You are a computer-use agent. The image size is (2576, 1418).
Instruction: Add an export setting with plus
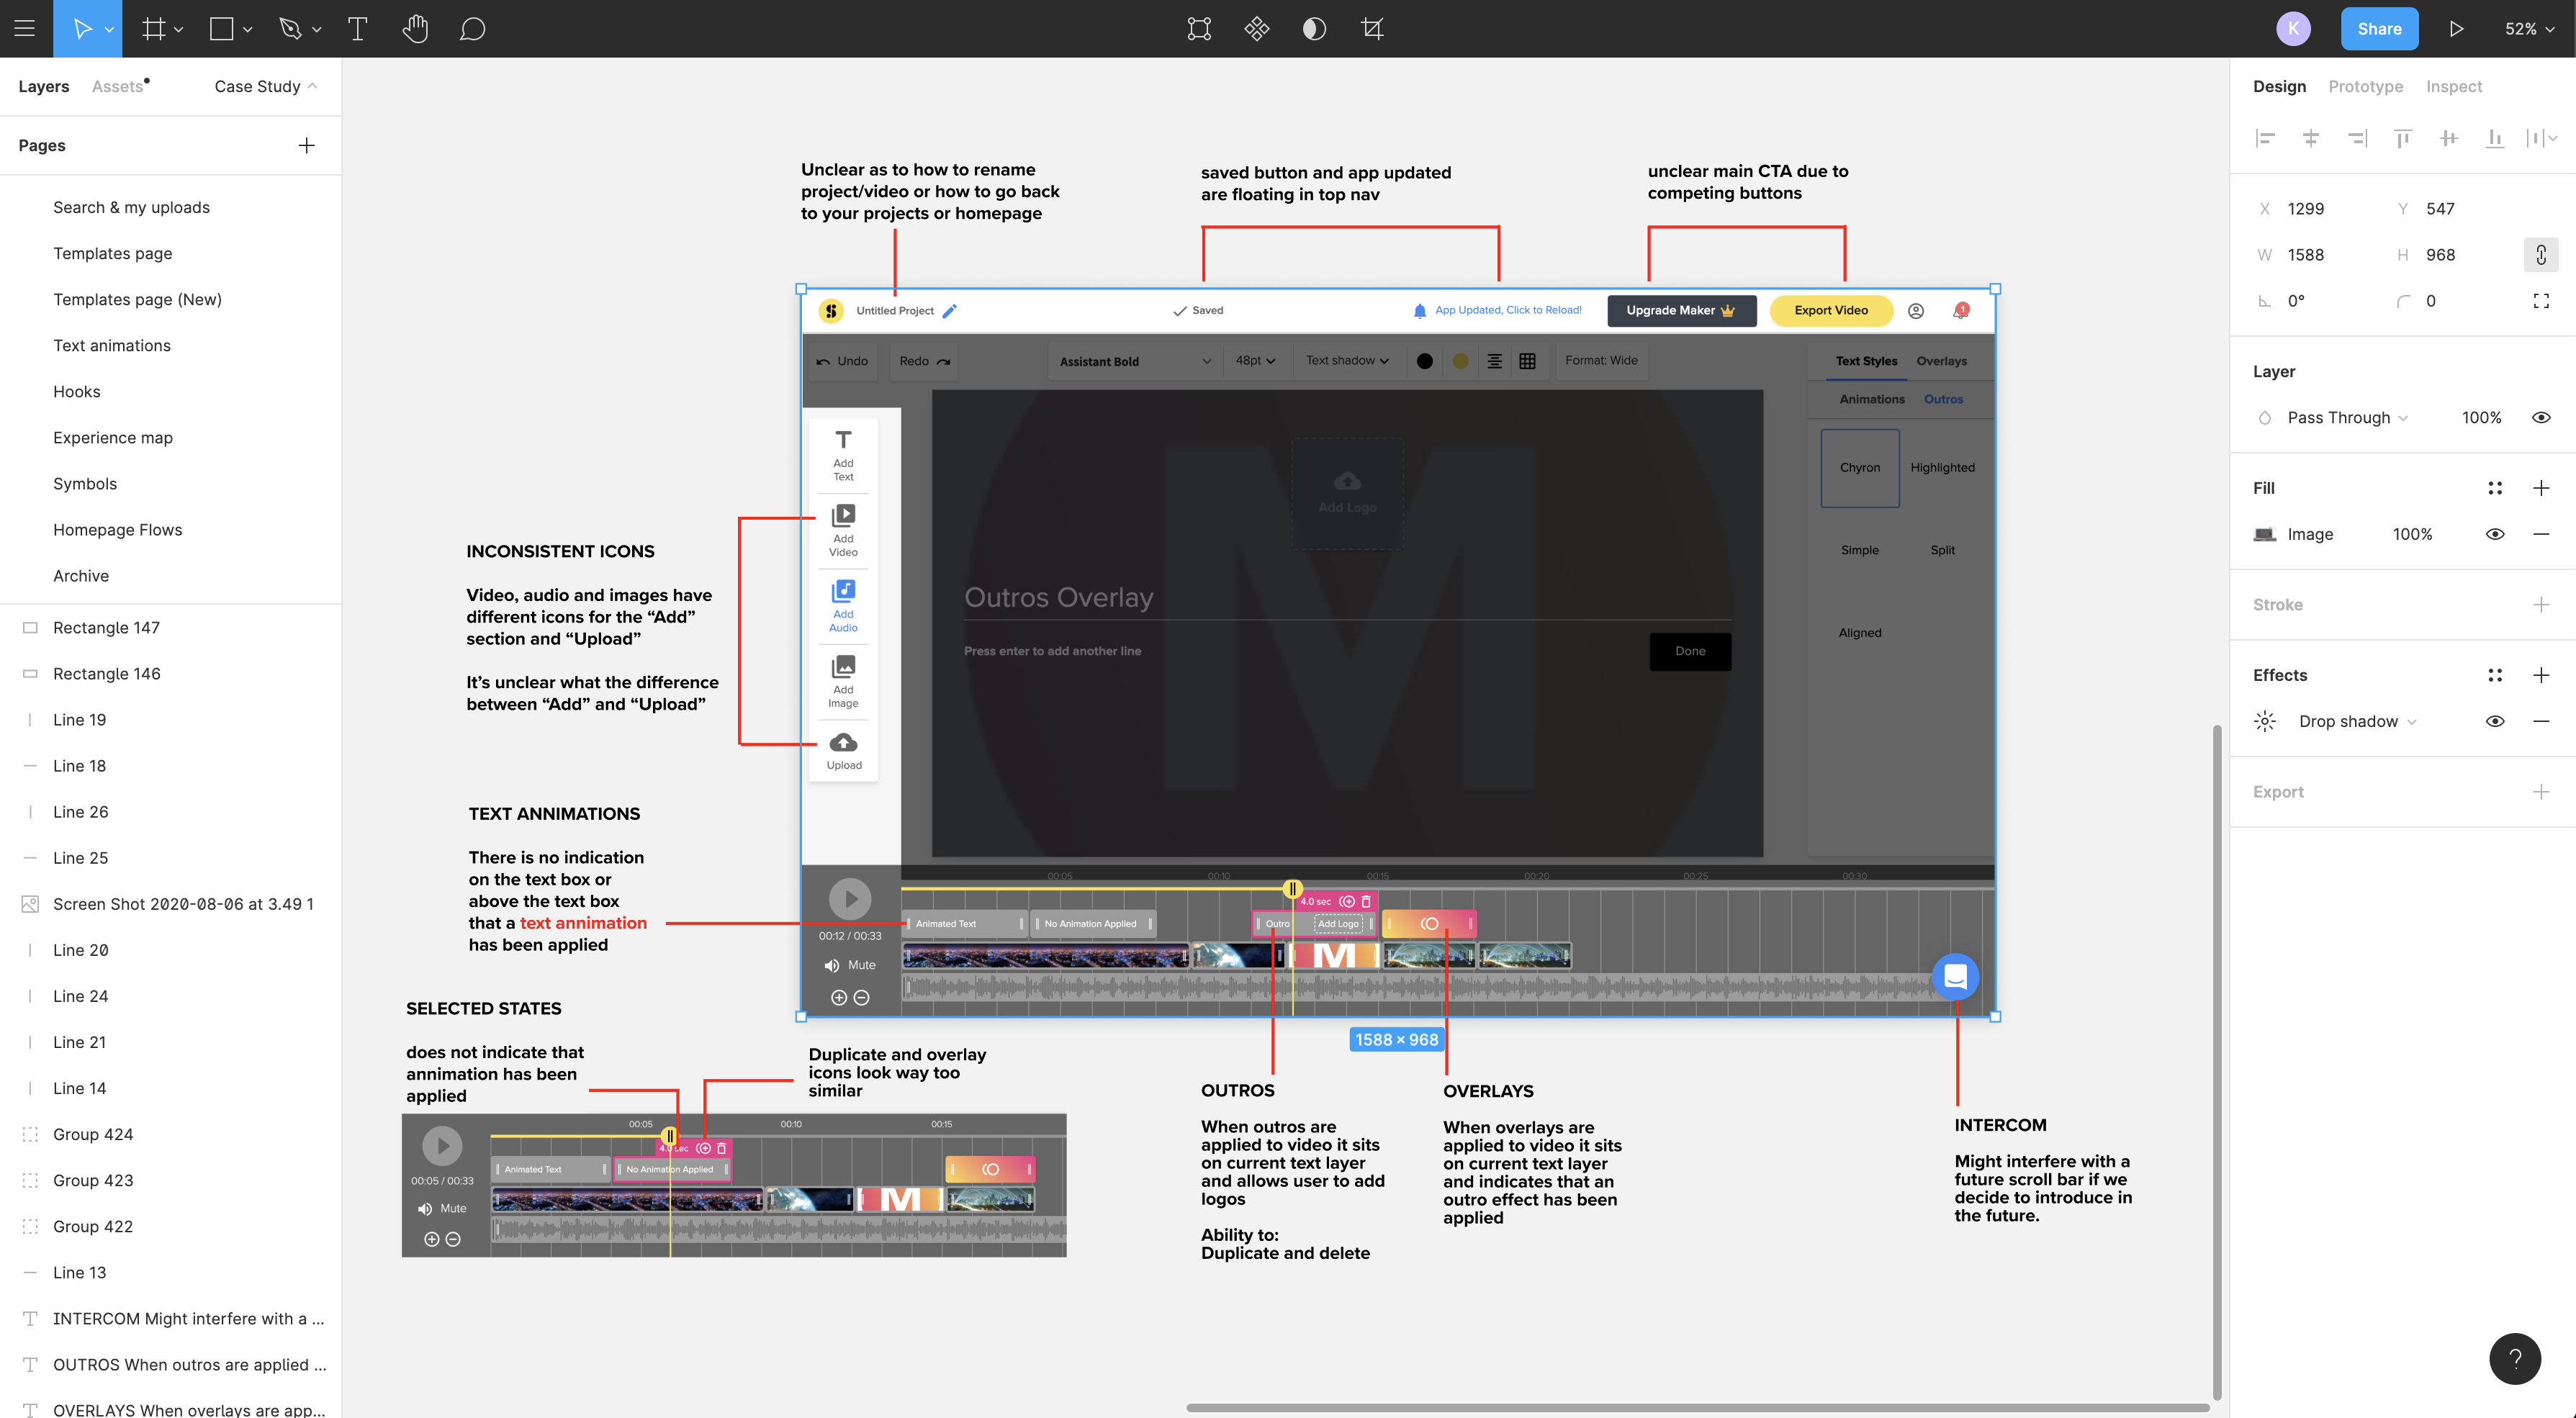[2541, 791]
